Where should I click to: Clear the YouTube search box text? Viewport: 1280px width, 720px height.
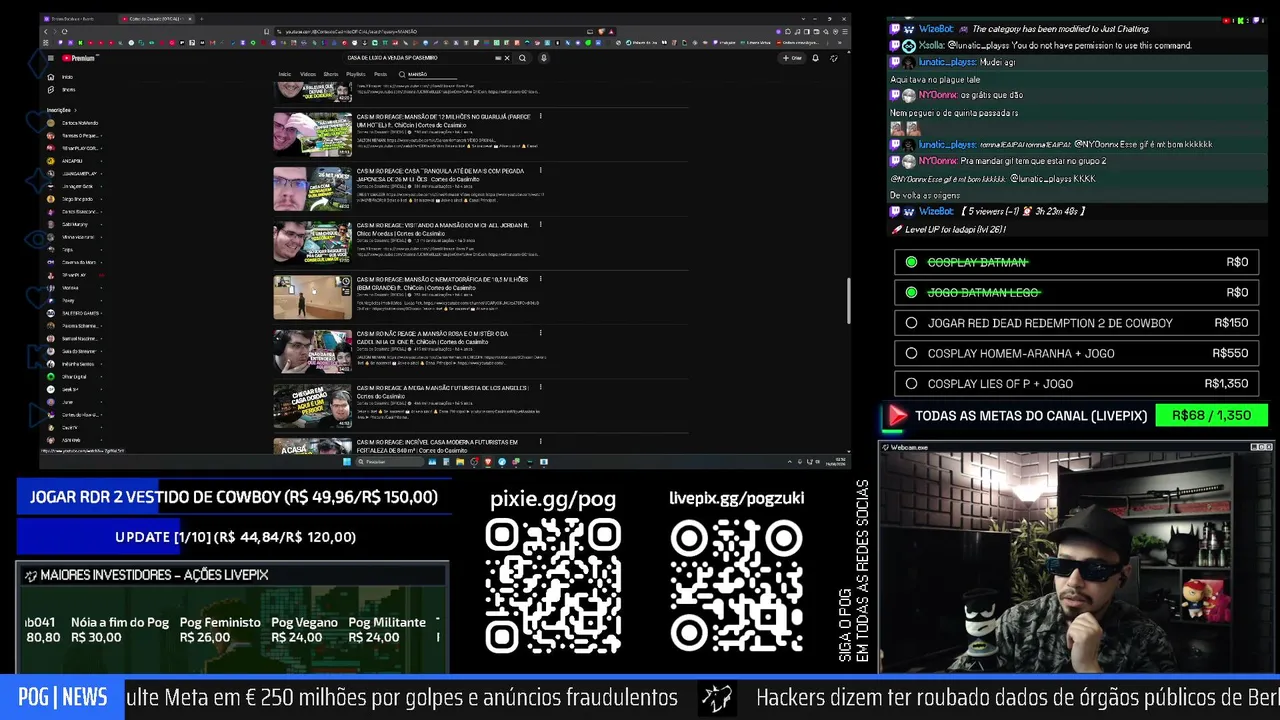coord(506,58)
